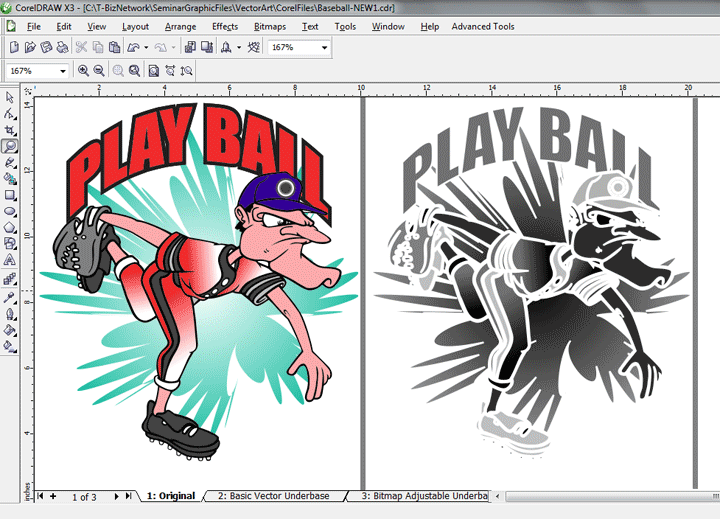Zoom to page width

(x=170, y=71)
